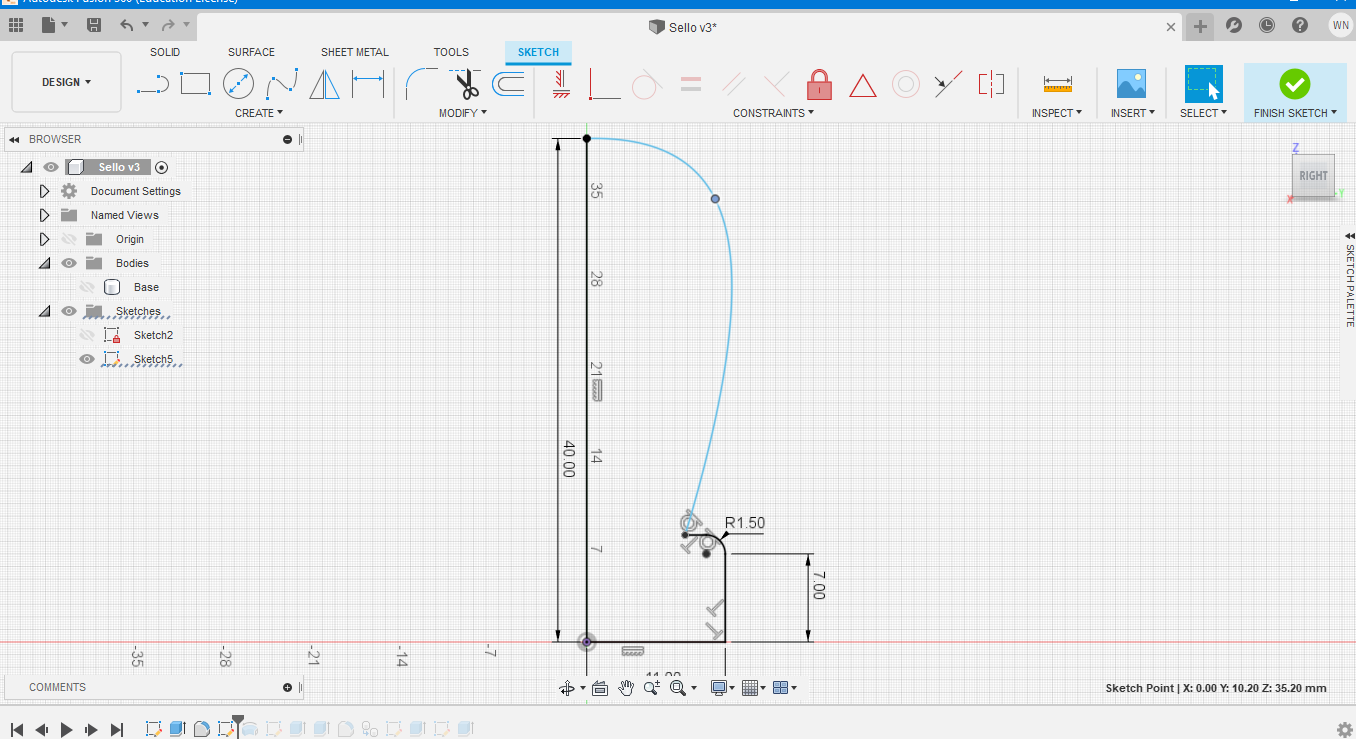The width and height of the screenshot is (1356, 739).
Task: Select the 2-Point Rectangle tool
Action: (x=195, y=85)
